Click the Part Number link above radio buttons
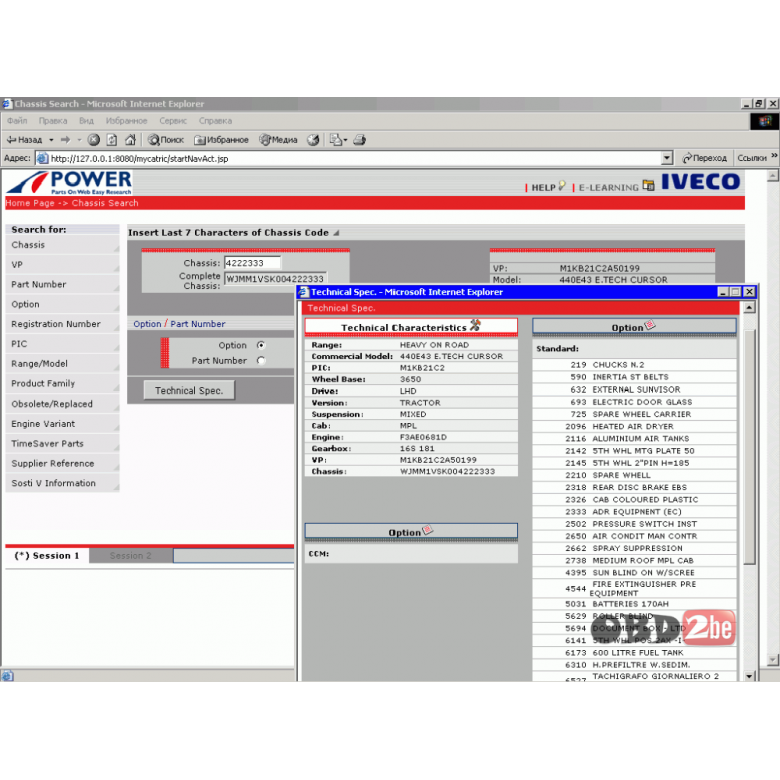Viewport: 780px width, 780px height. click(198, 324)
